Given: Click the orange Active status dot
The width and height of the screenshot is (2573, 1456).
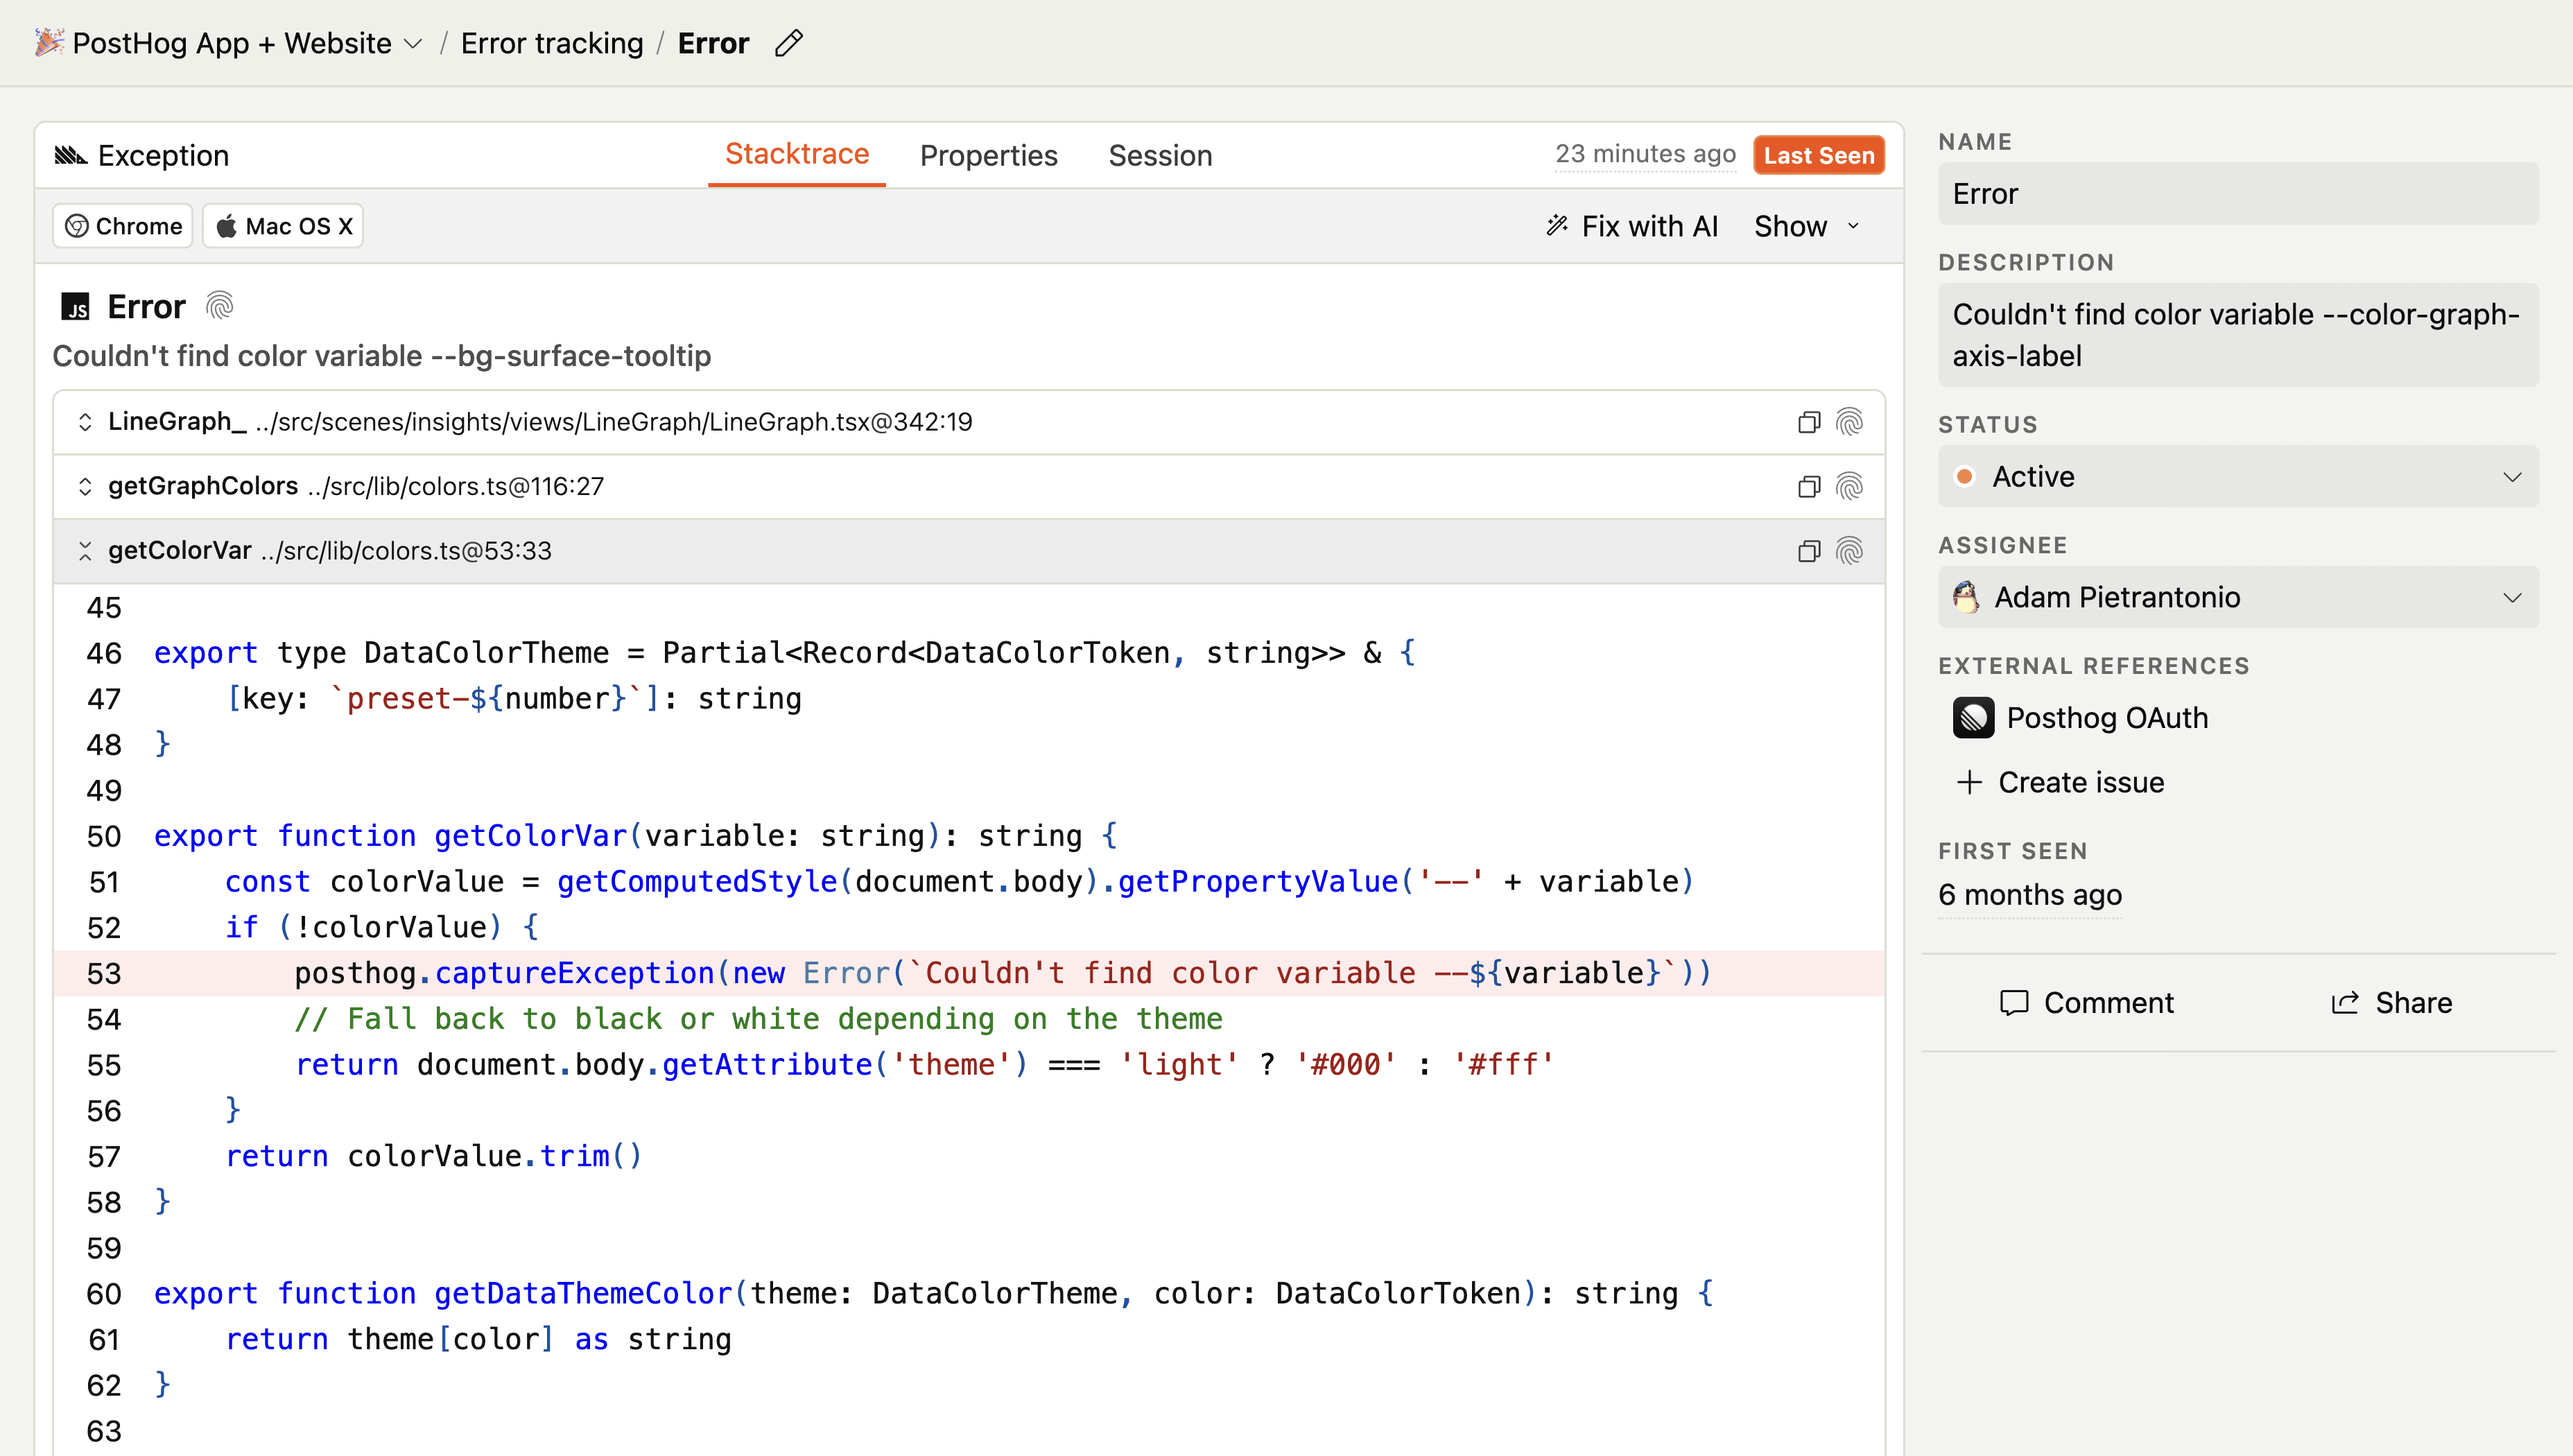Looking at the screenshot, I should [1964, 477].
